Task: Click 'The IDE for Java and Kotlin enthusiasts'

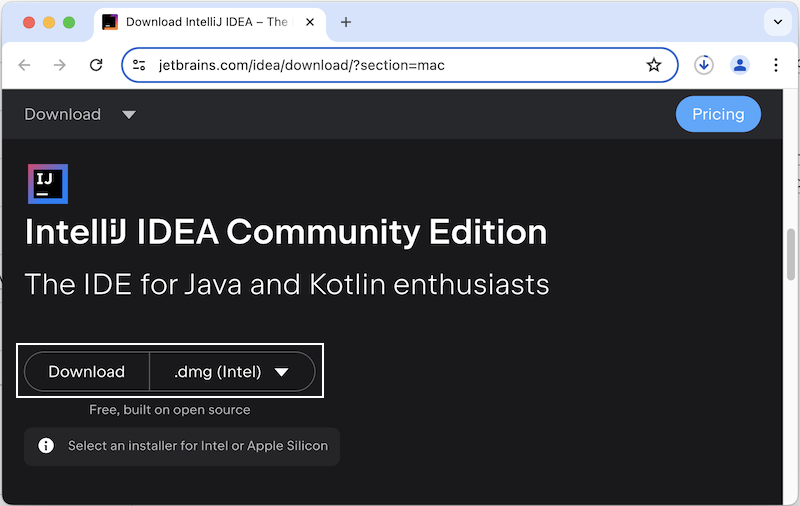Action: pos(287,284)
